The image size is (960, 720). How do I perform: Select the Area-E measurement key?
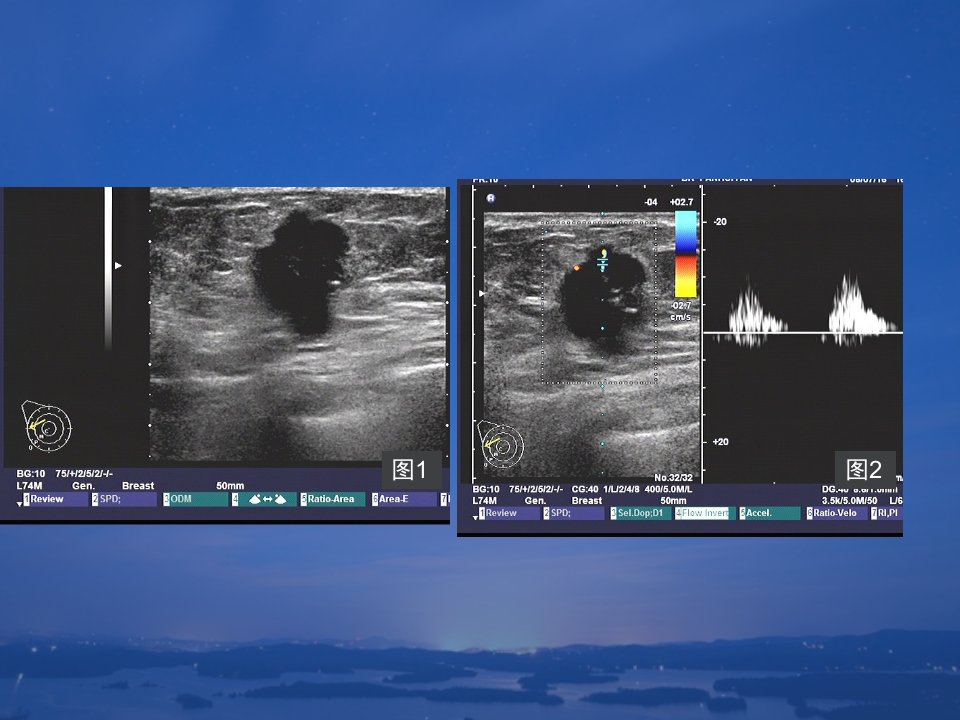(403, 499)
